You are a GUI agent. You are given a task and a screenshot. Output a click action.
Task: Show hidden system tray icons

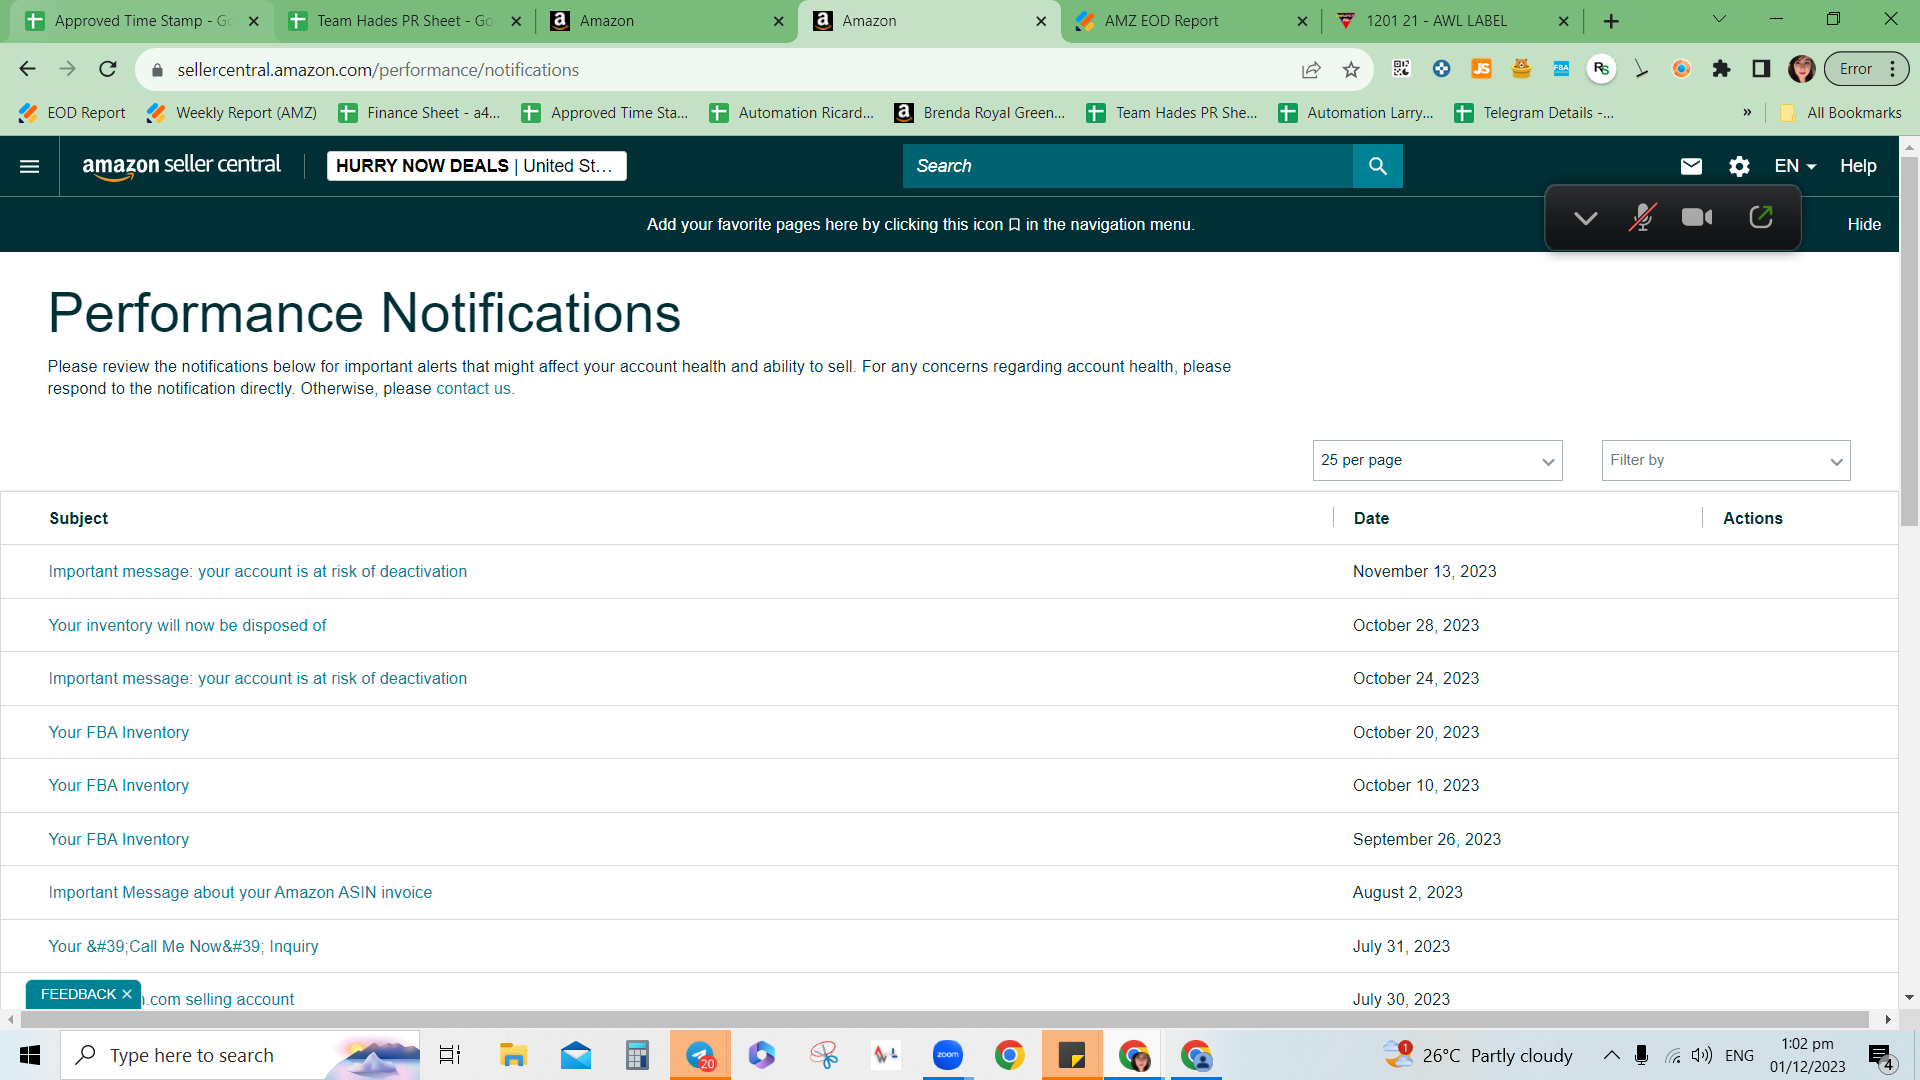[x=1612, y=1055]
